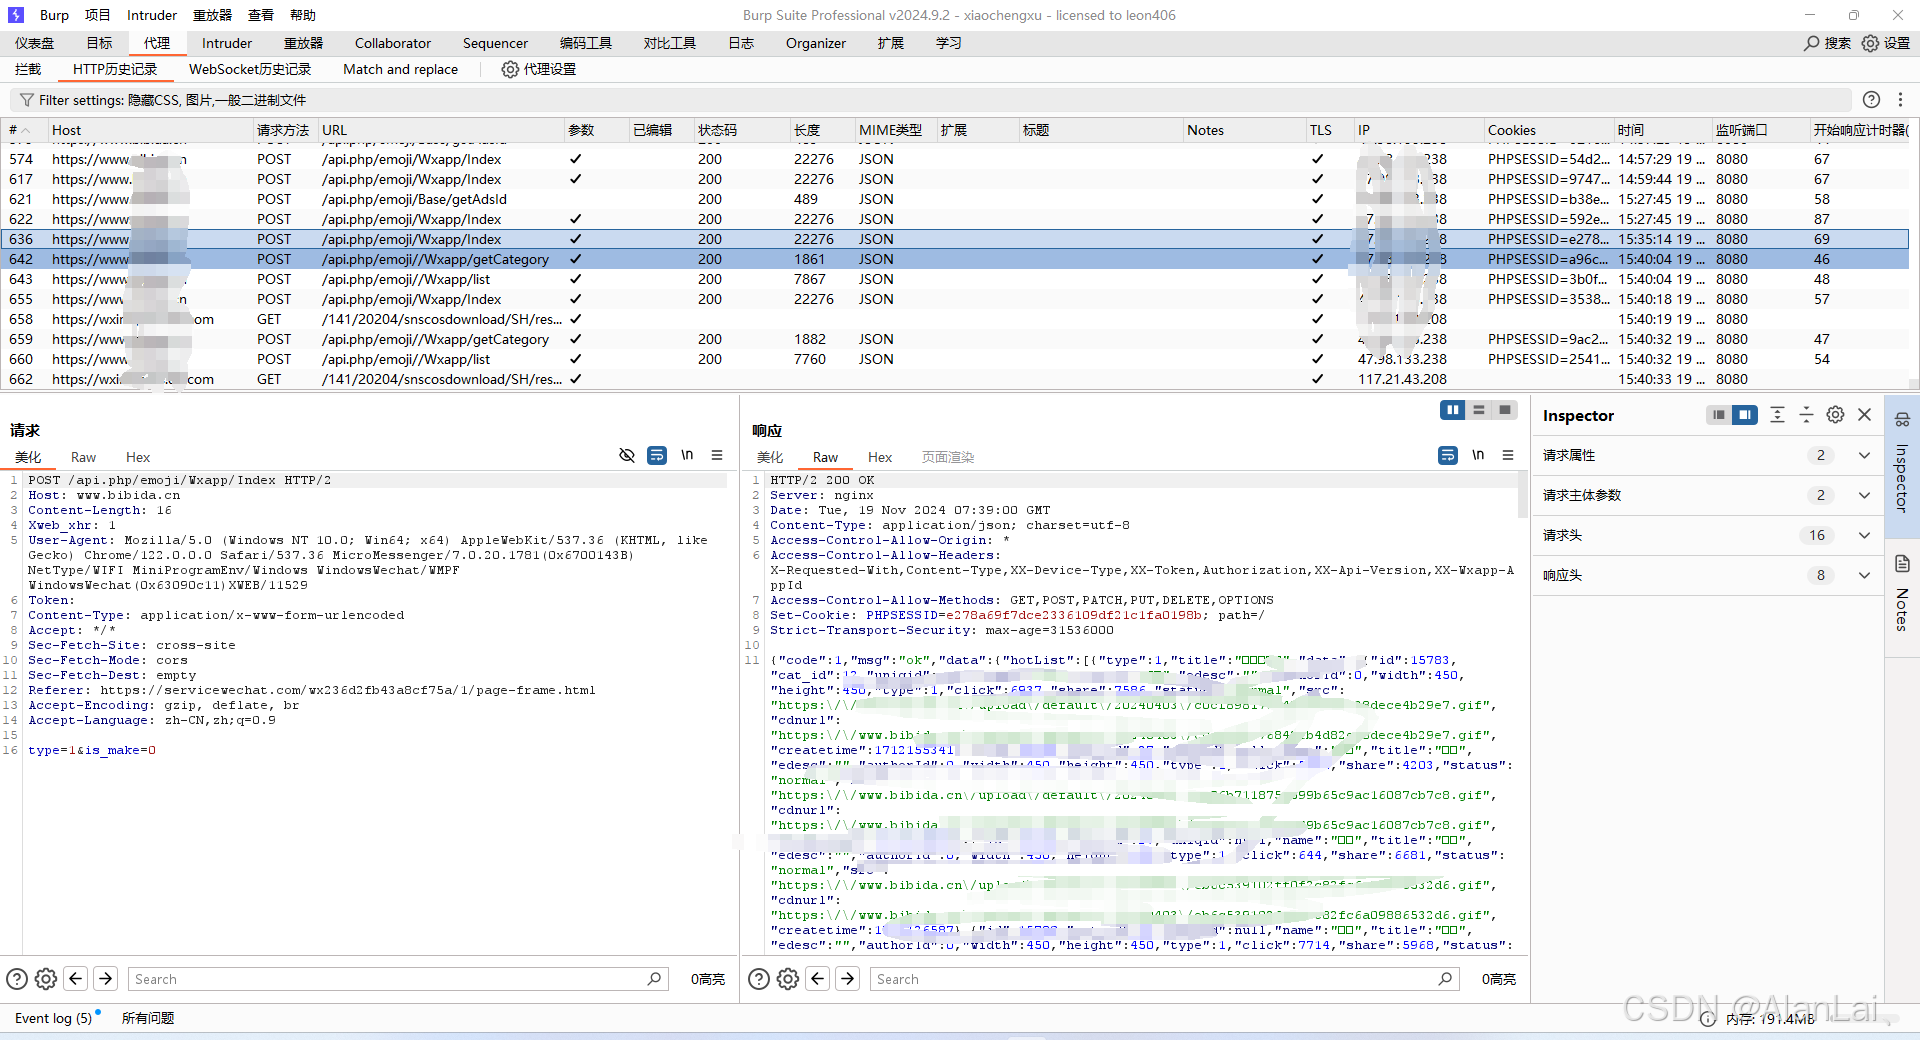The width and height of the screenshot is (1920, 1040).
Task: Switch to WebSocket历史记录 tab
Action: tap(250, 69)
